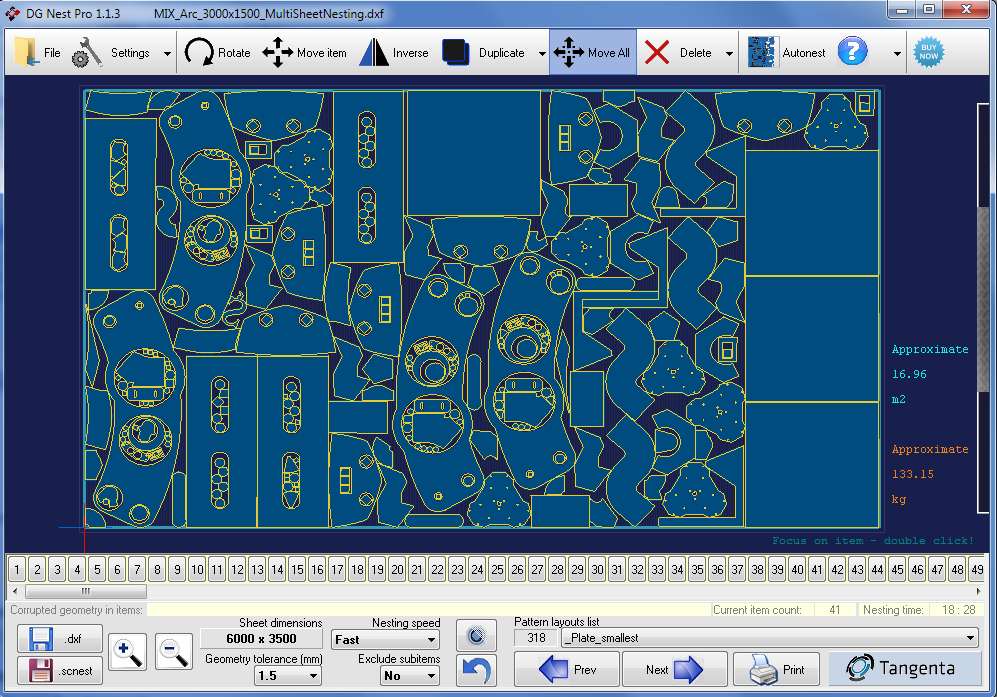This screenshot has height=697, width=997.
Task: Zoom out with the magnifier minus icon
Action: coord(174,652)
